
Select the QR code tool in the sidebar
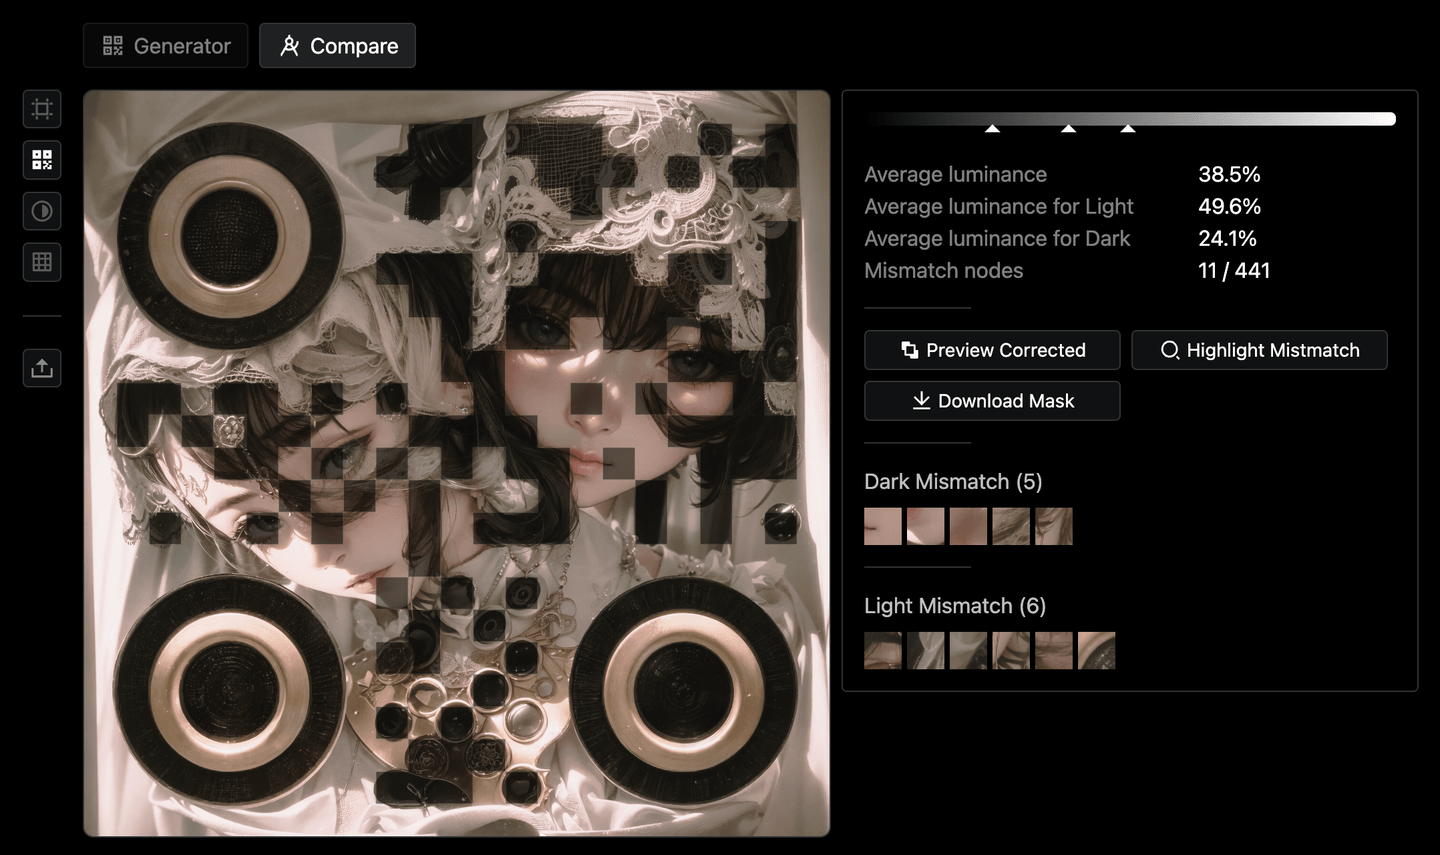pos(41,160)
